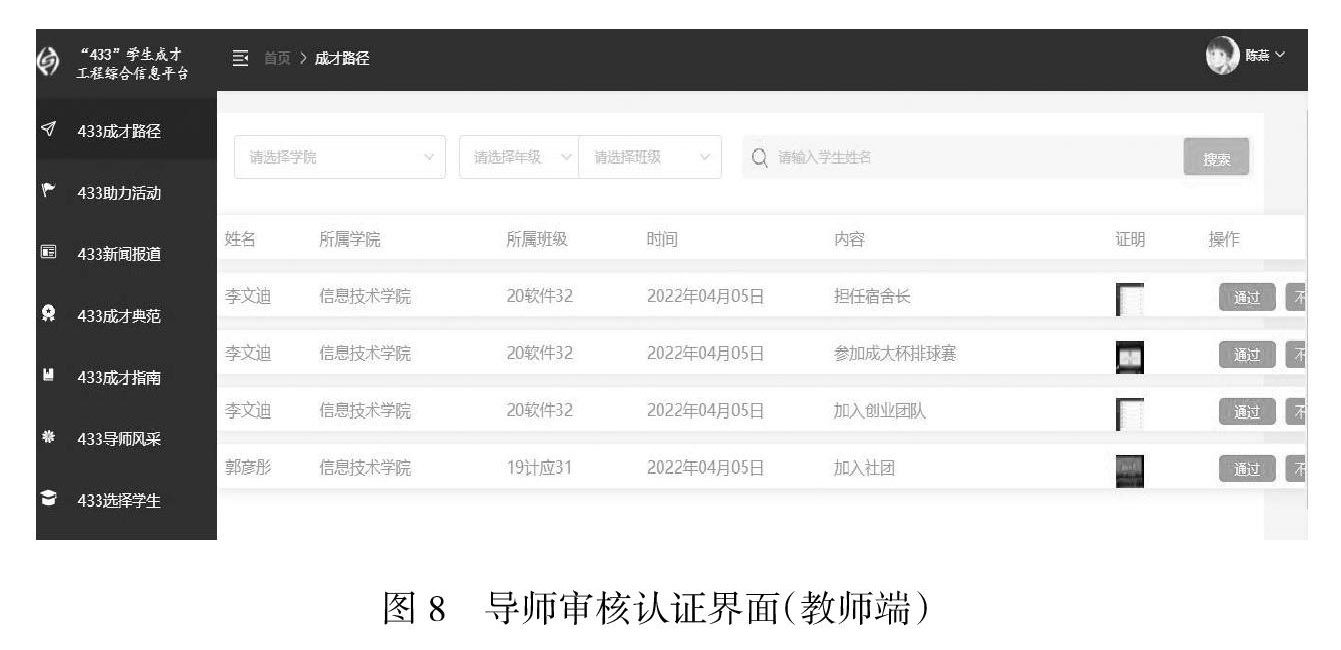The height and width of the screenshot is (650, 1341).
Task: Click the 搜索 button
Action: click(x=1216, y=158)
